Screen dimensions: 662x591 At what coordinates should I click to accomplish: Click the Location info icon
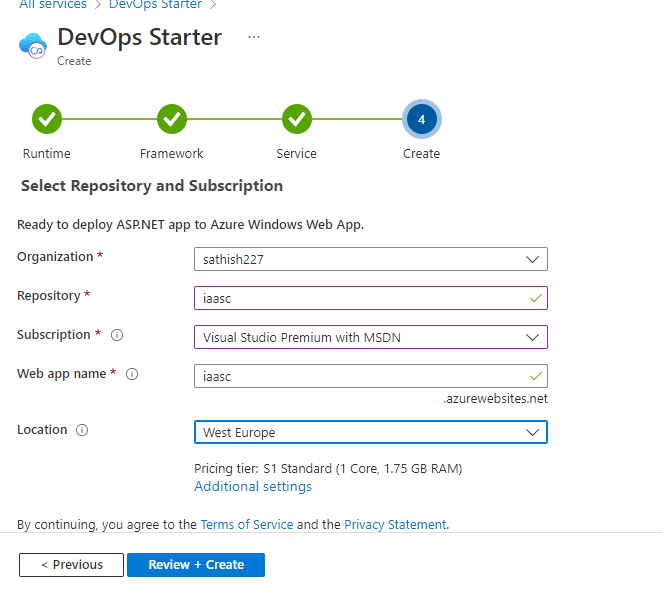point(82,430)
